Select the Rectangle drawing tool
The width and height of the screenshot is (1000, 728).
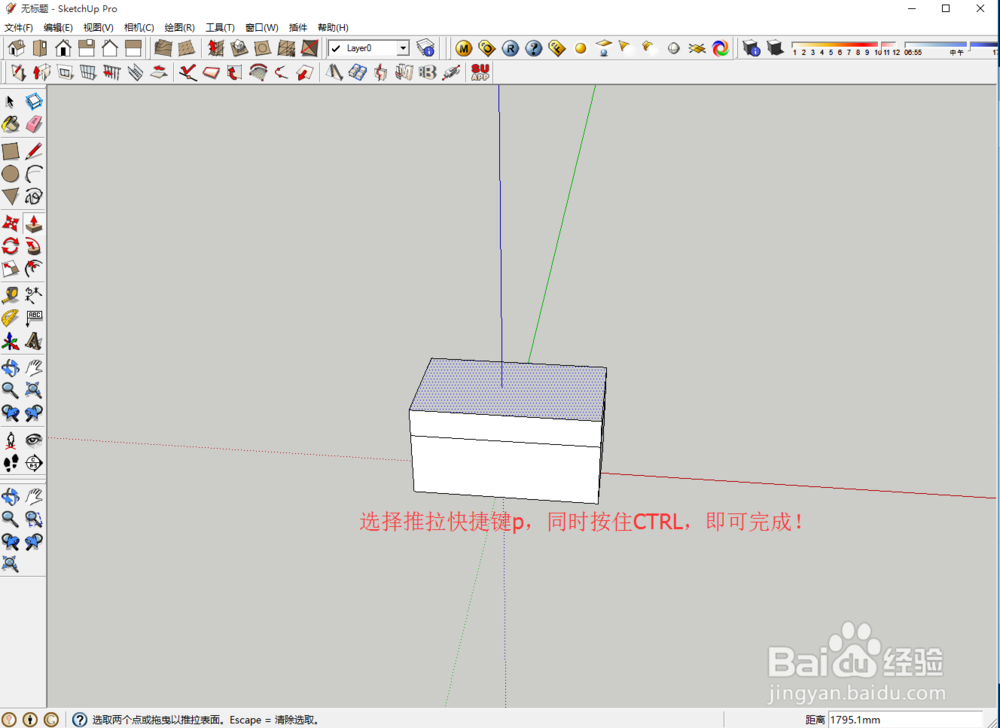(10, 151)
